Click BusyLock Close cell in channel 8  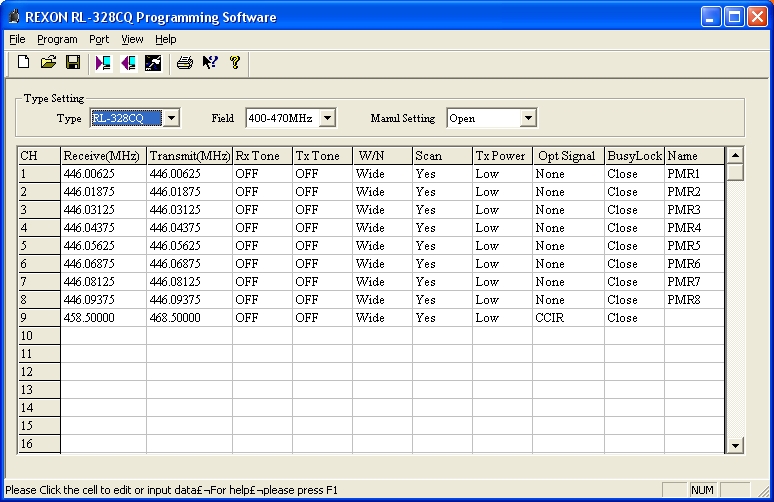634,300
